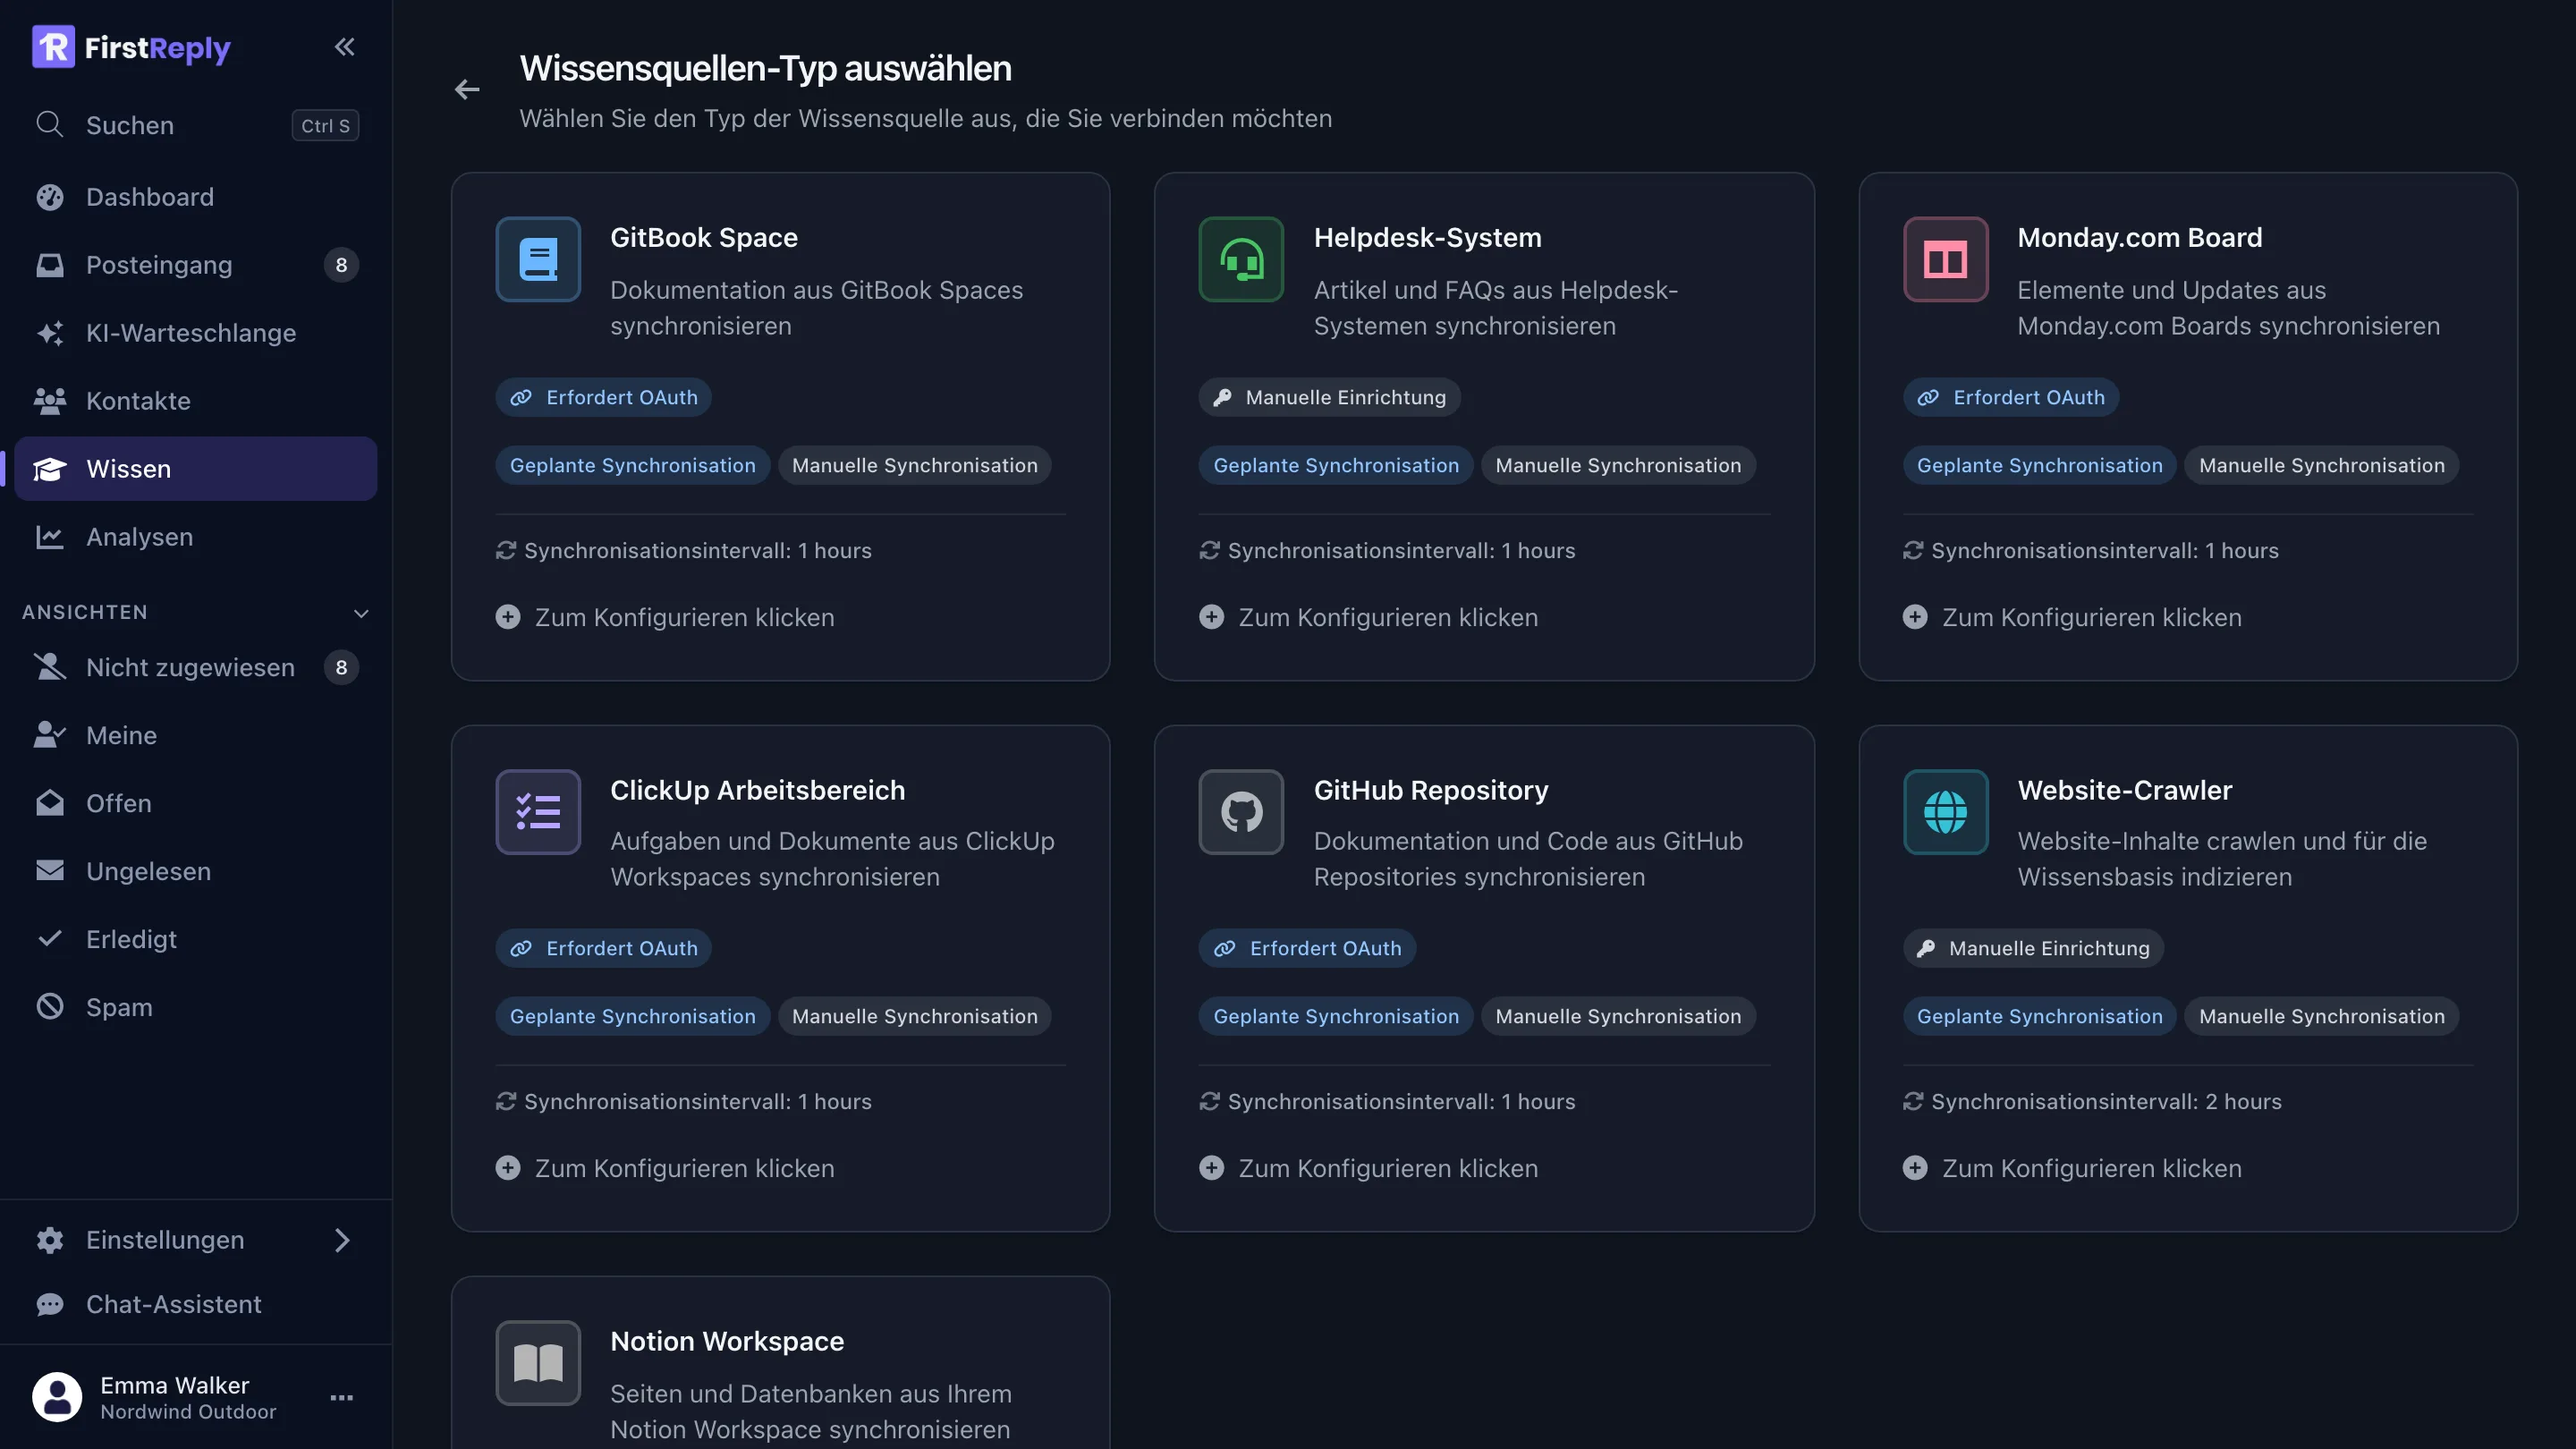Collapse the ANSICHTEN section chevron
The image size is (2576, 1449).
coord(361,613)
